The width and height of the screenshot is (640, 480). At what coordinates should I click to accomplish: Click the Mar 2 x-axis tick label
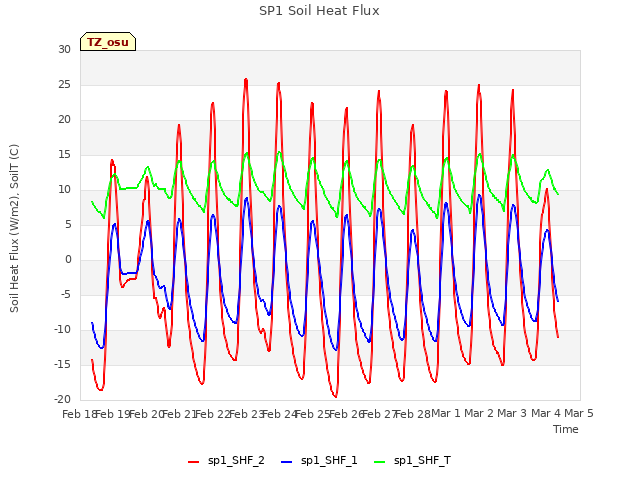pyautogui.click(x=479, y=413)
